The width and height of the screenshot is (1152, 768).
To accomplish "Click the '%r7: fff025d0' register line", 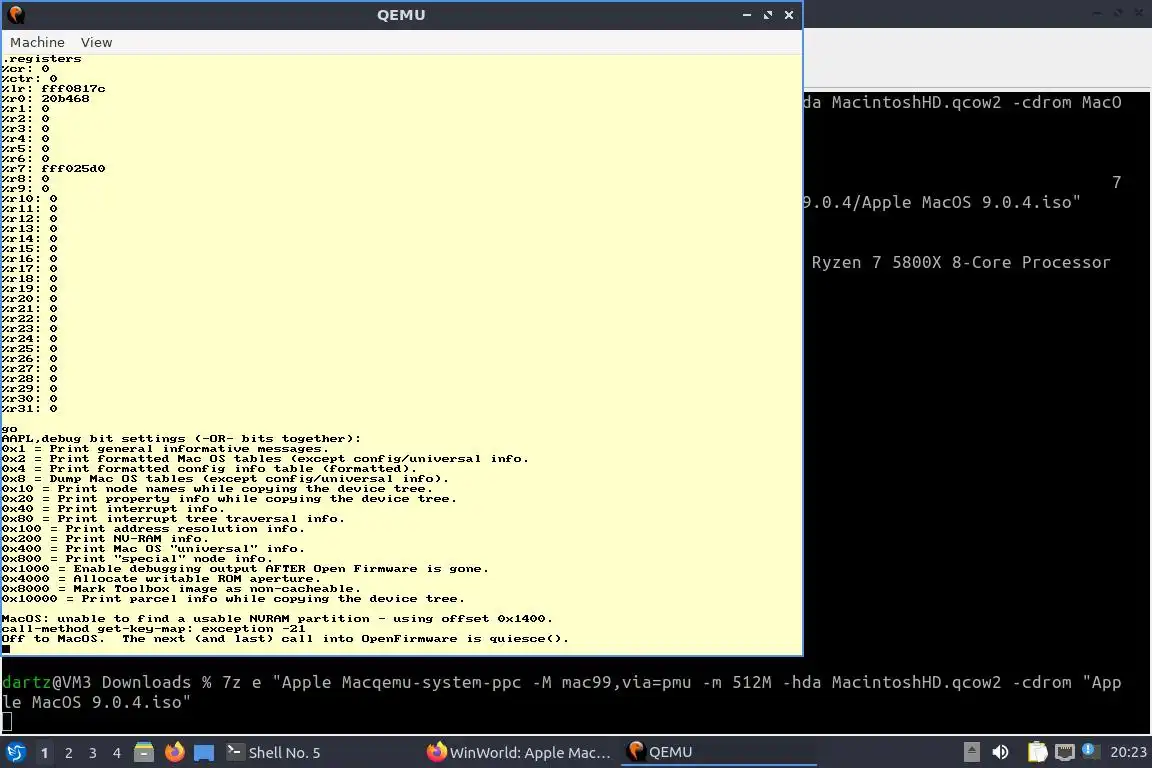I will [53, 169].
